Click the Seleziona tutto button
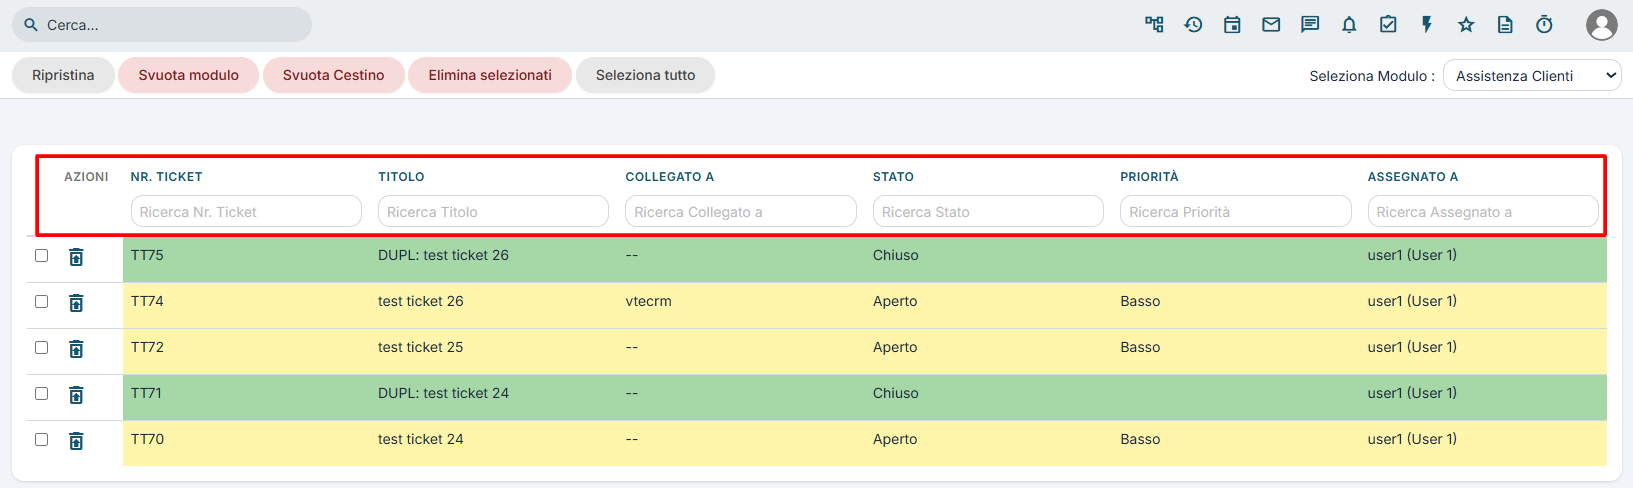 [645, 75]
